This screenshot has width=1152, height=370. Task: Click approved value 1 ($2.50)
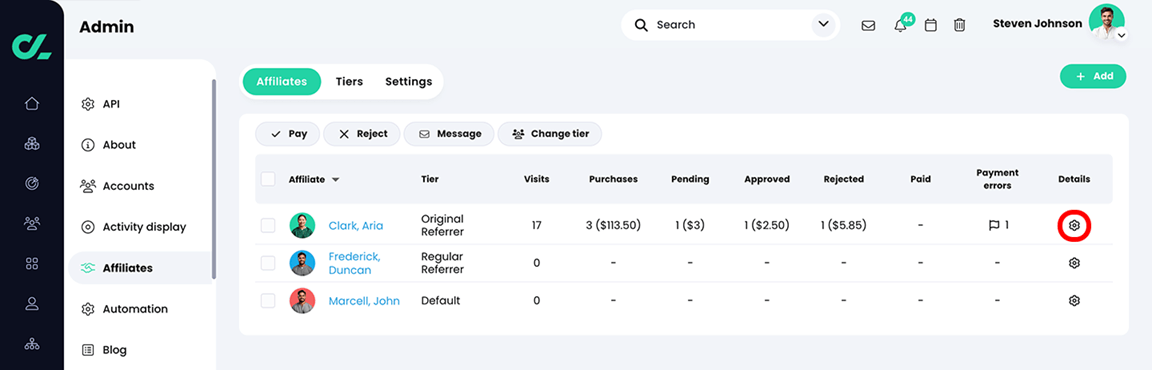click(767, 225)
